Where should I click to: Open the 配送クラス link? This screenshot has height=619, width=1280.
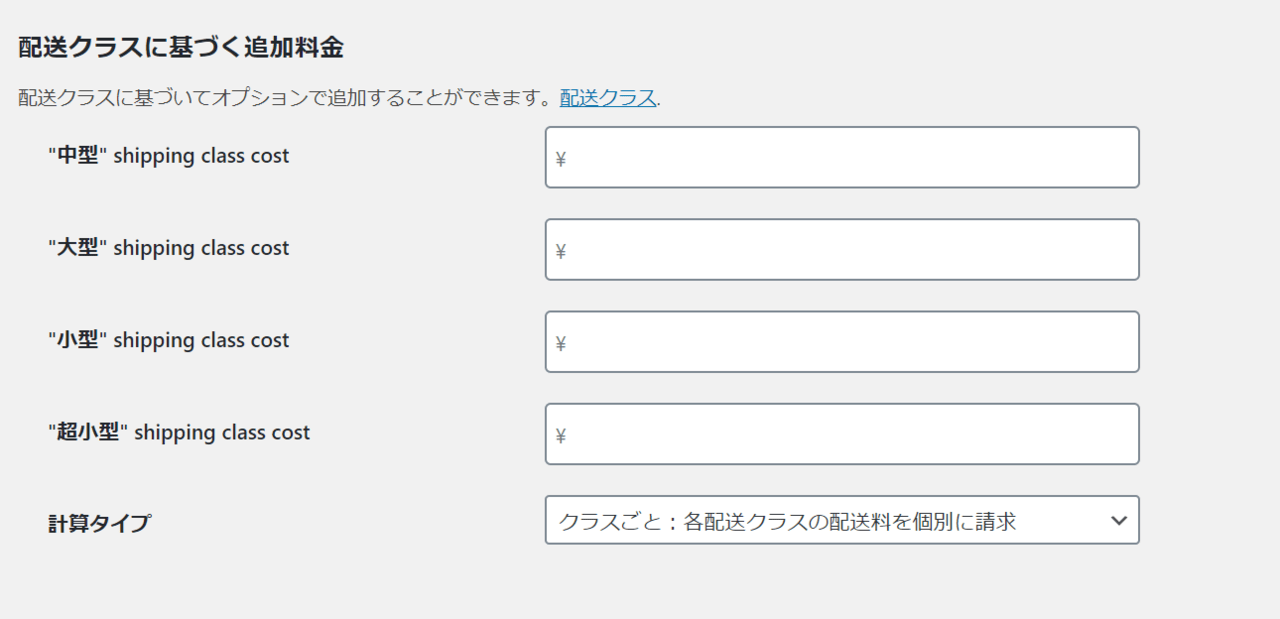[608, 98]
